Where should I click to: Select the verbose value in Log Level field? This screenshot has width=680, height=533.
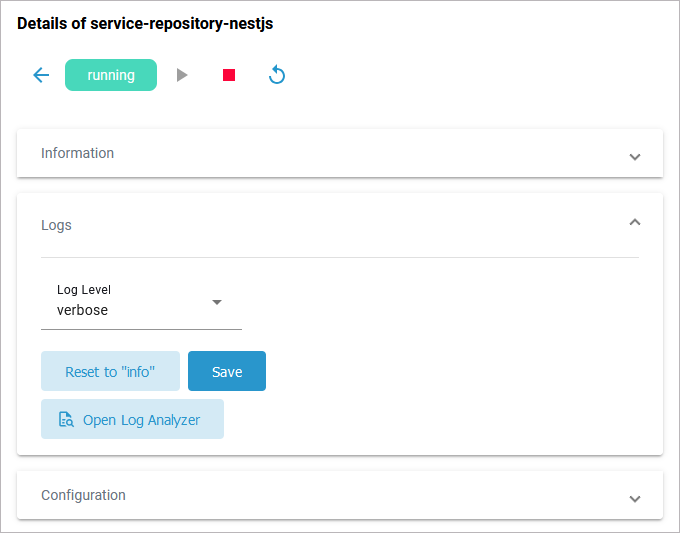point(82,310)
